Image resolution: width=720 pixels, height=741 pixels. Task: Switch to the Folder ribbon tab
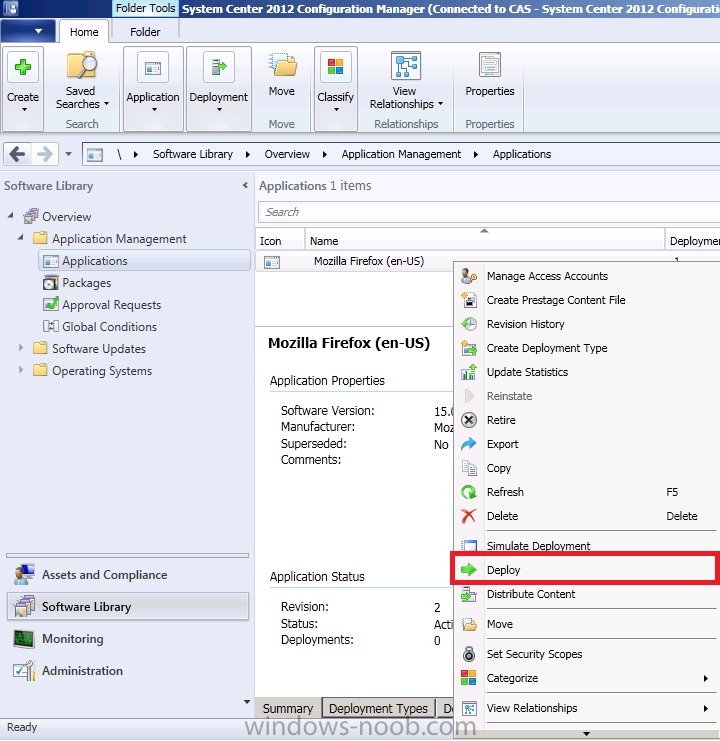145,32
